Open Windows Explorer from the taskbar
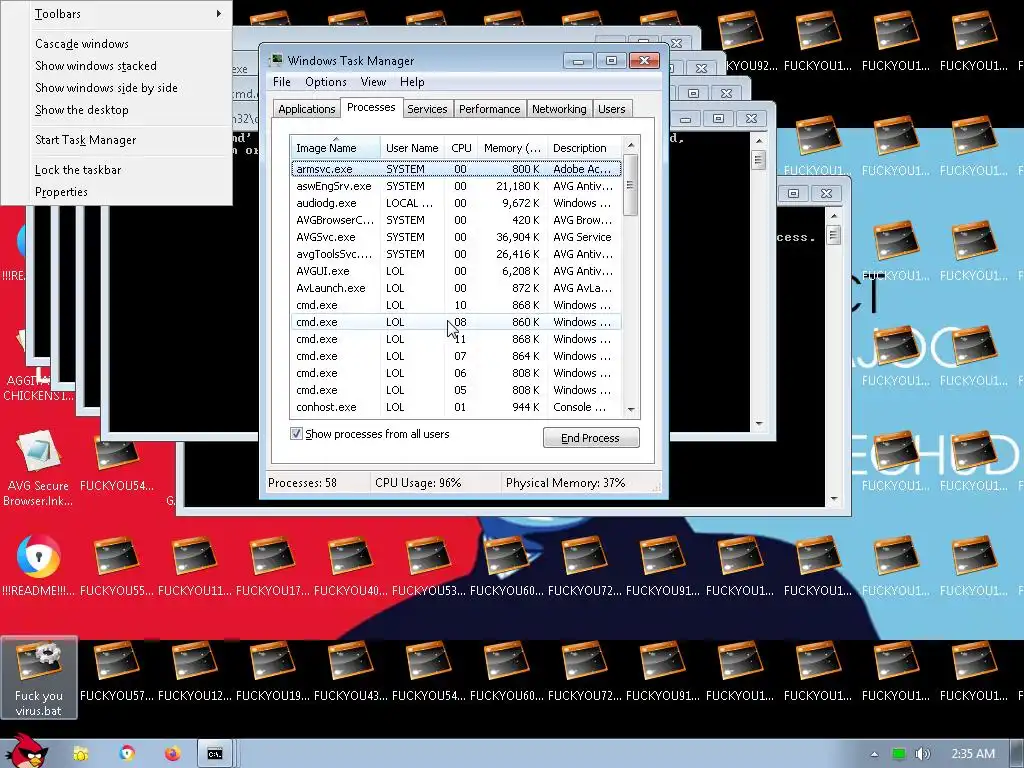 80,754
